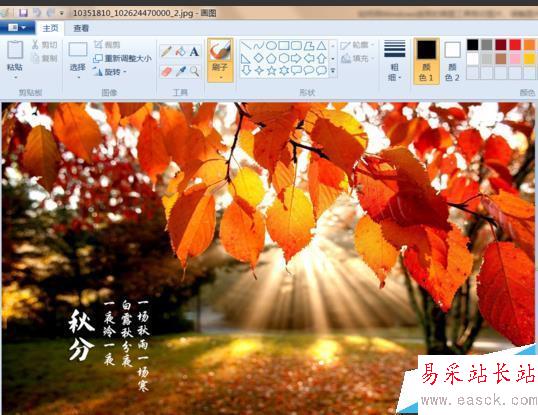Switch to the 主页 tab

(x=50, y=28)
